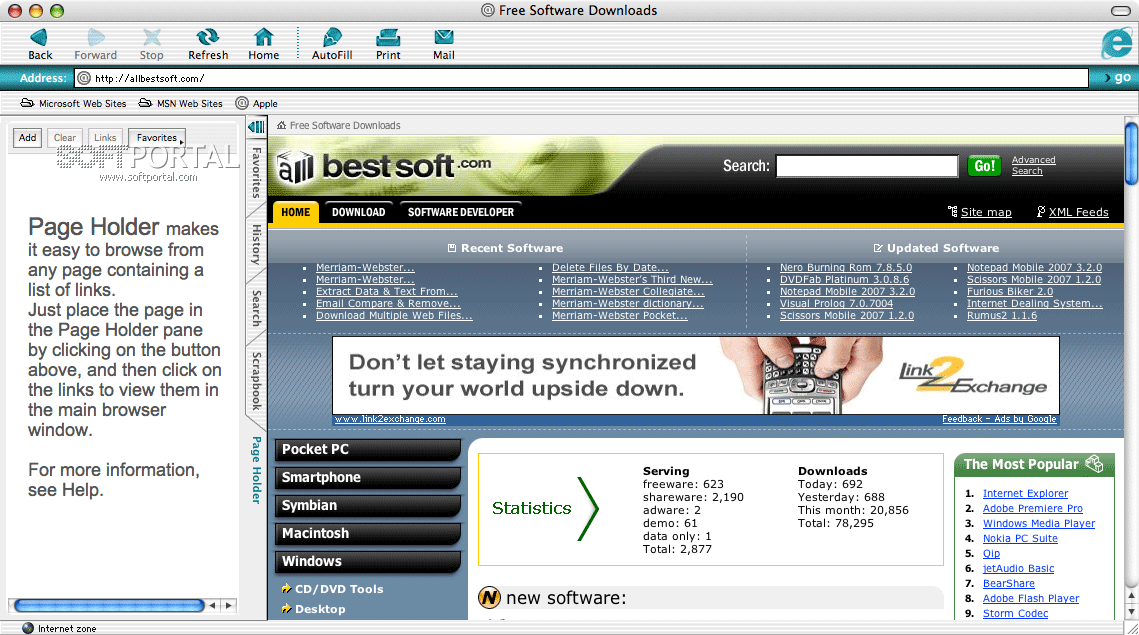Image resolution: width=1139 pixels, height=635 pixels.
Task: Open the Advanced Search link
Action: (x=1033, y=166)
